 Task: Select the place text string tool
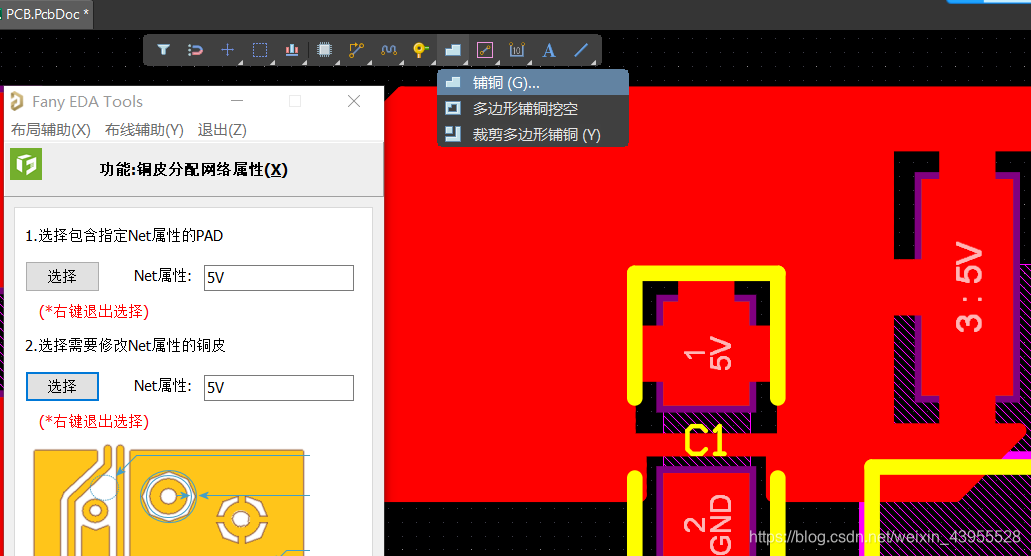(548, 49)
